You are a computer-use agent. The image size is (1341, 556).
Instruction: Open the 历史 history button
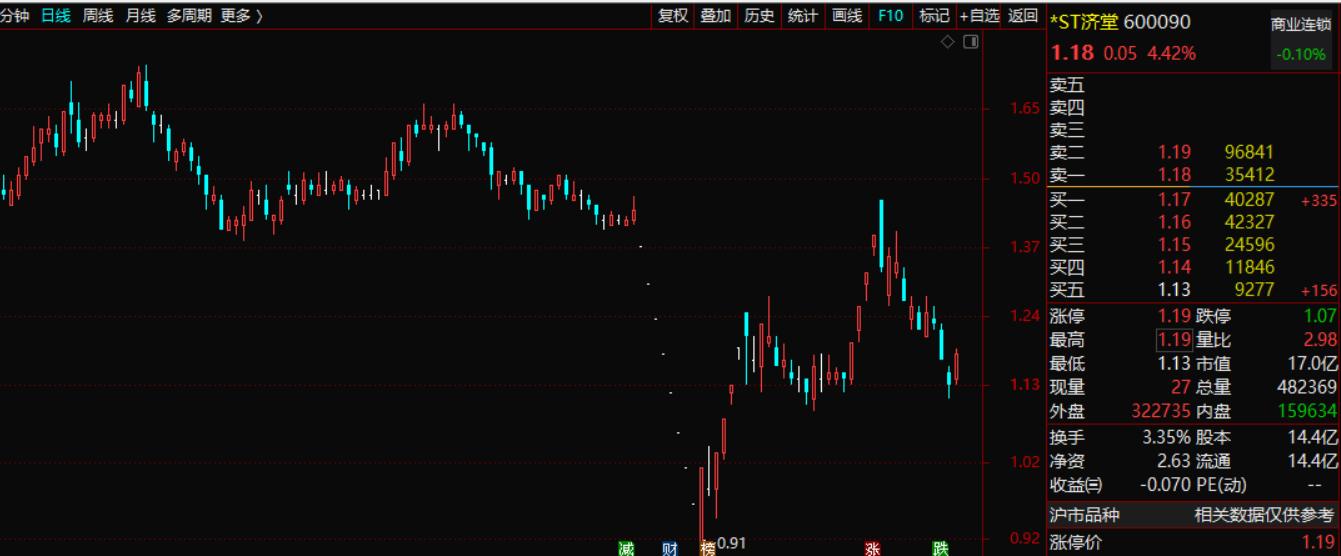coord(759,15)
